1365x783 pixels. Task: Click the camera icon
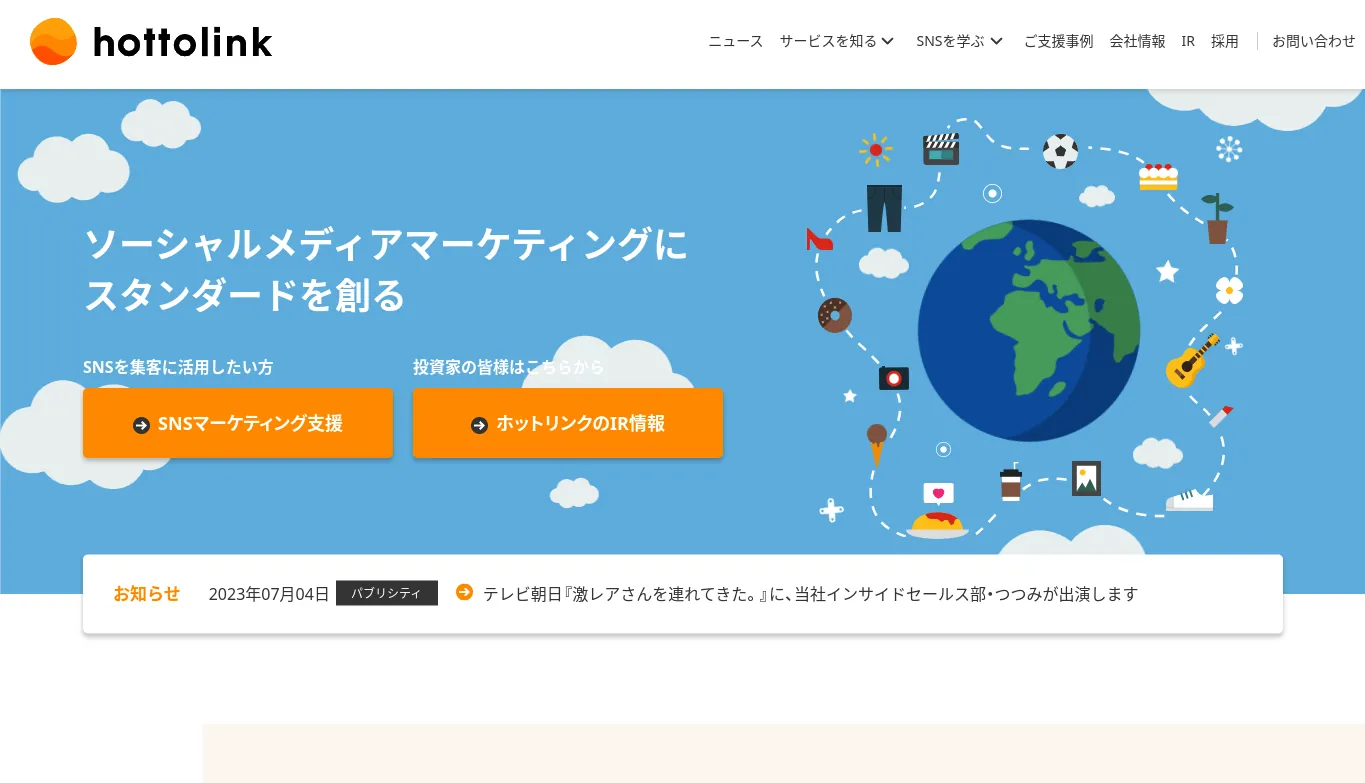pyautogui.click(x=894, y=377)
